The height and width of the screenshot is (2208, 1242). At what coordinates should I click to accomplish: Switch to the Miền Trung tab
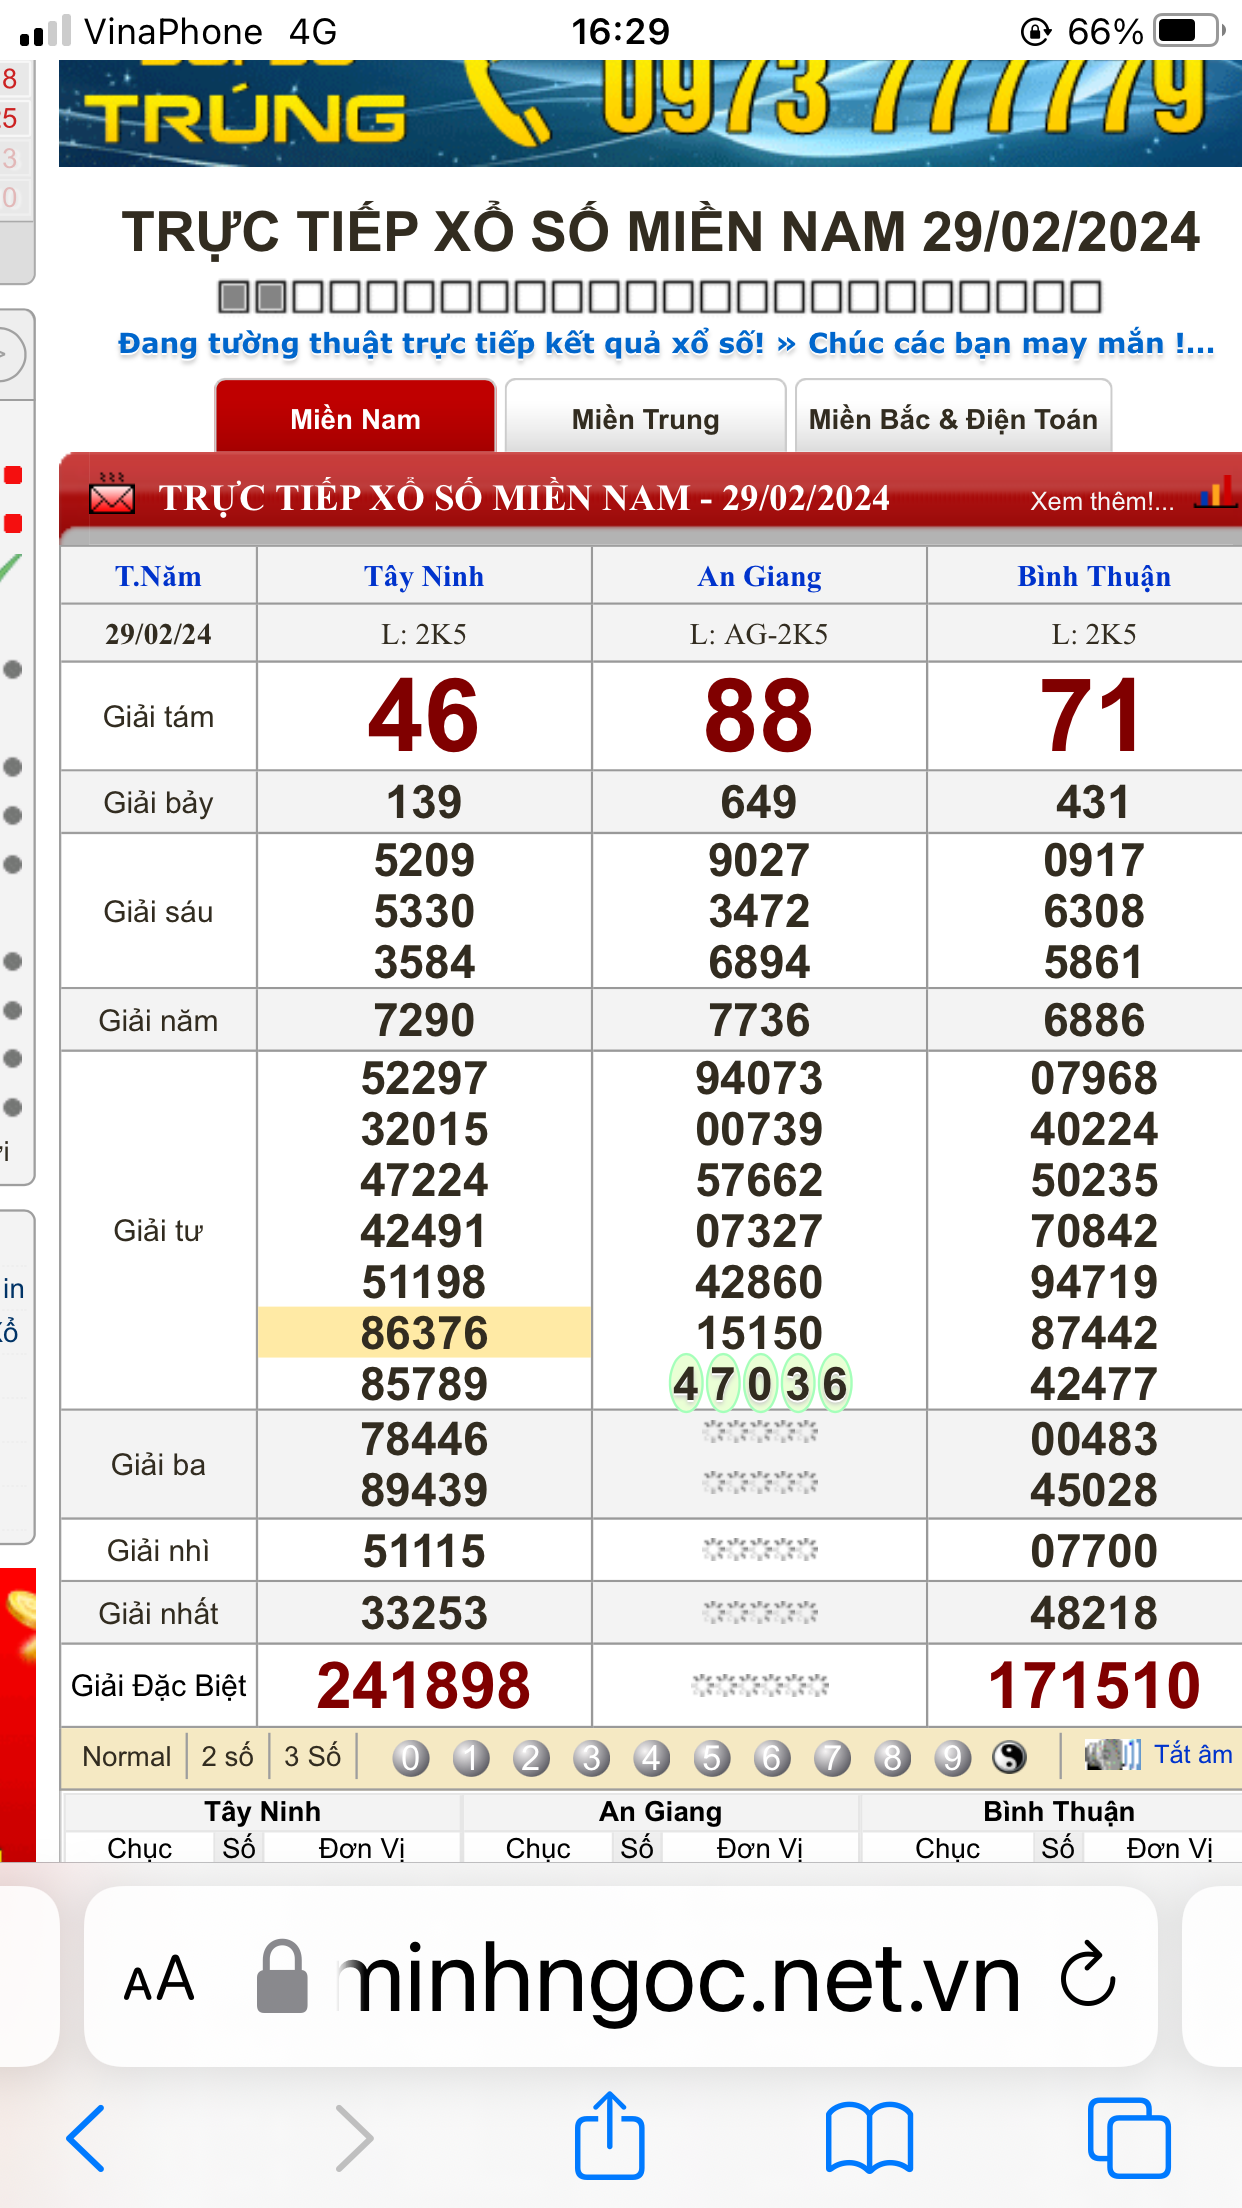pyautogui.click(x=645, y=419)
